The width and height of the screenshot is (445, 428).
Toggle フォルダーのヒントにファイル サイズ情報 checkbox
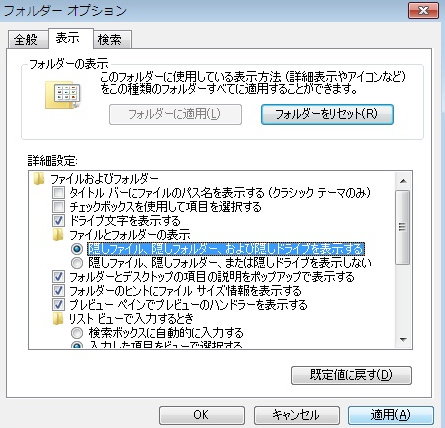[x=58, y=291]
